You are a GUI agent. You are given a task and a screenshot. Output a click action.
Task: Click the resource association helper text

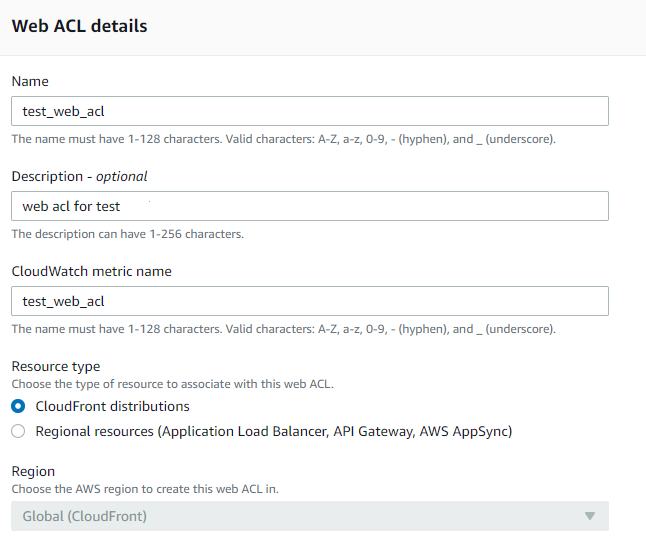[x=172, y=384]
